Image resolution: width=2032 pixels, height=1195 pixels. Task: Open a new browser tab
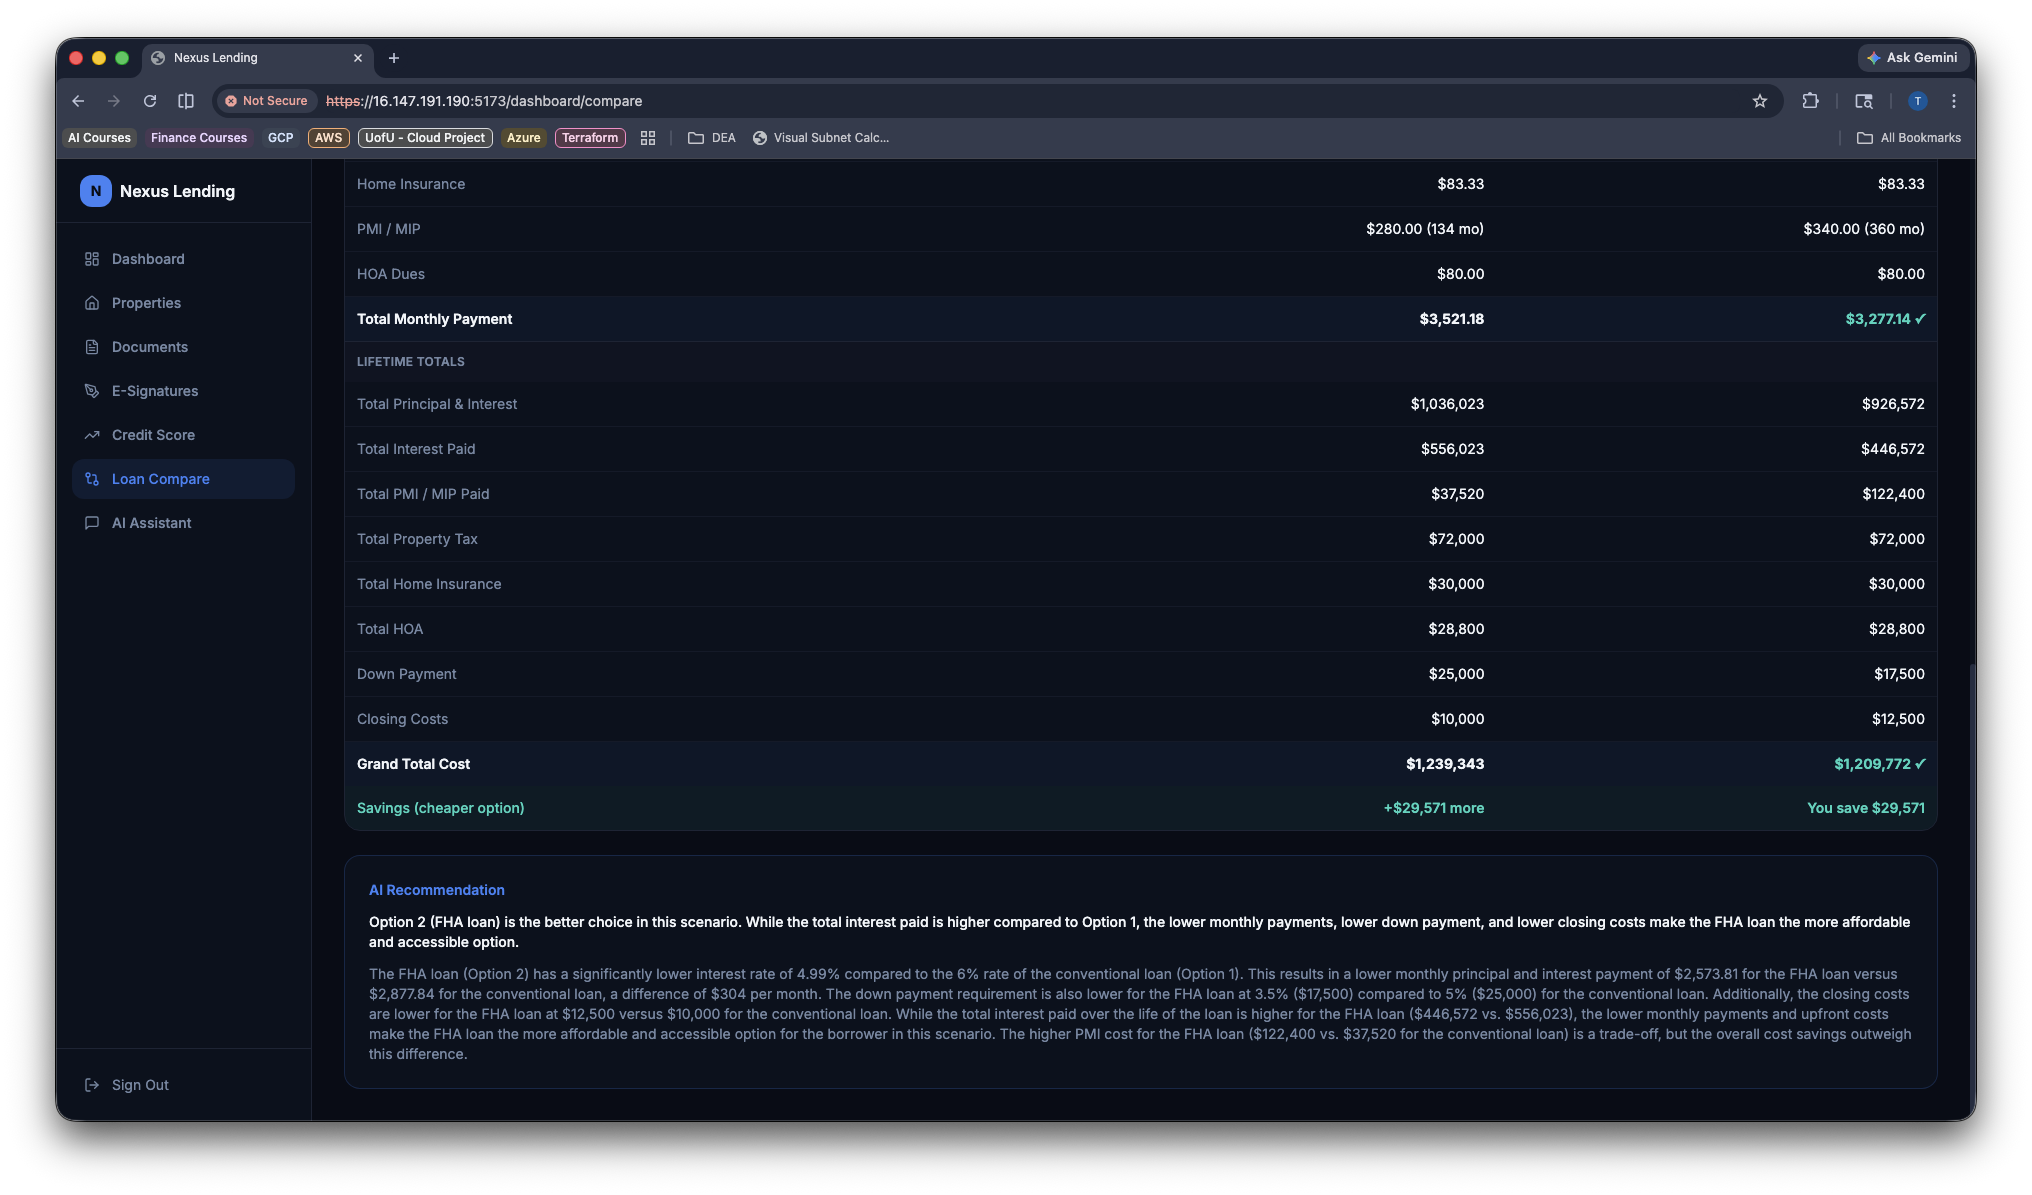click(394, 58)
